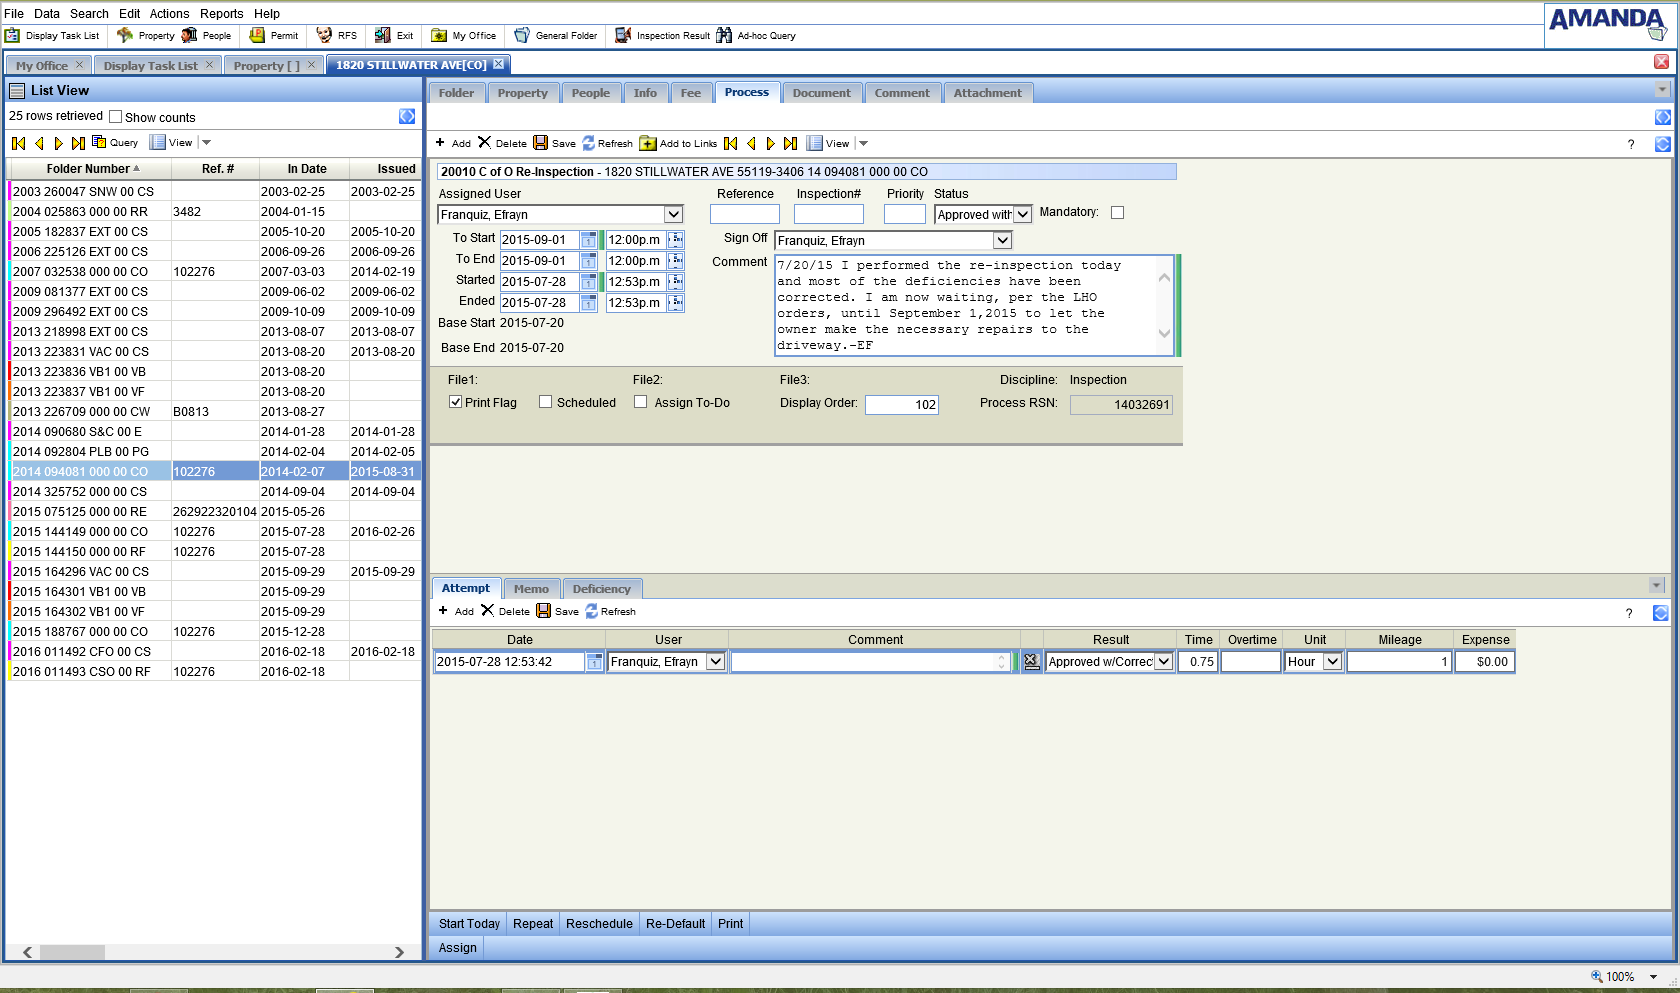This screenshot has width=1680, height=993.
Task: Click the Permit toolbar icon
Action: [x=257, y=35]
